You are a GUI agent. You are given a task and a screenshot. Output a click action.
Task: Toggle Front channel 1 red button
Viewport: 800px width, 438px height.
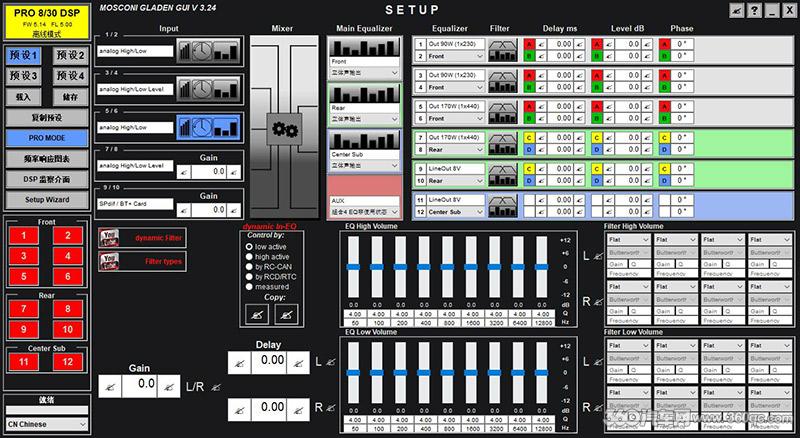click(23, 236)
